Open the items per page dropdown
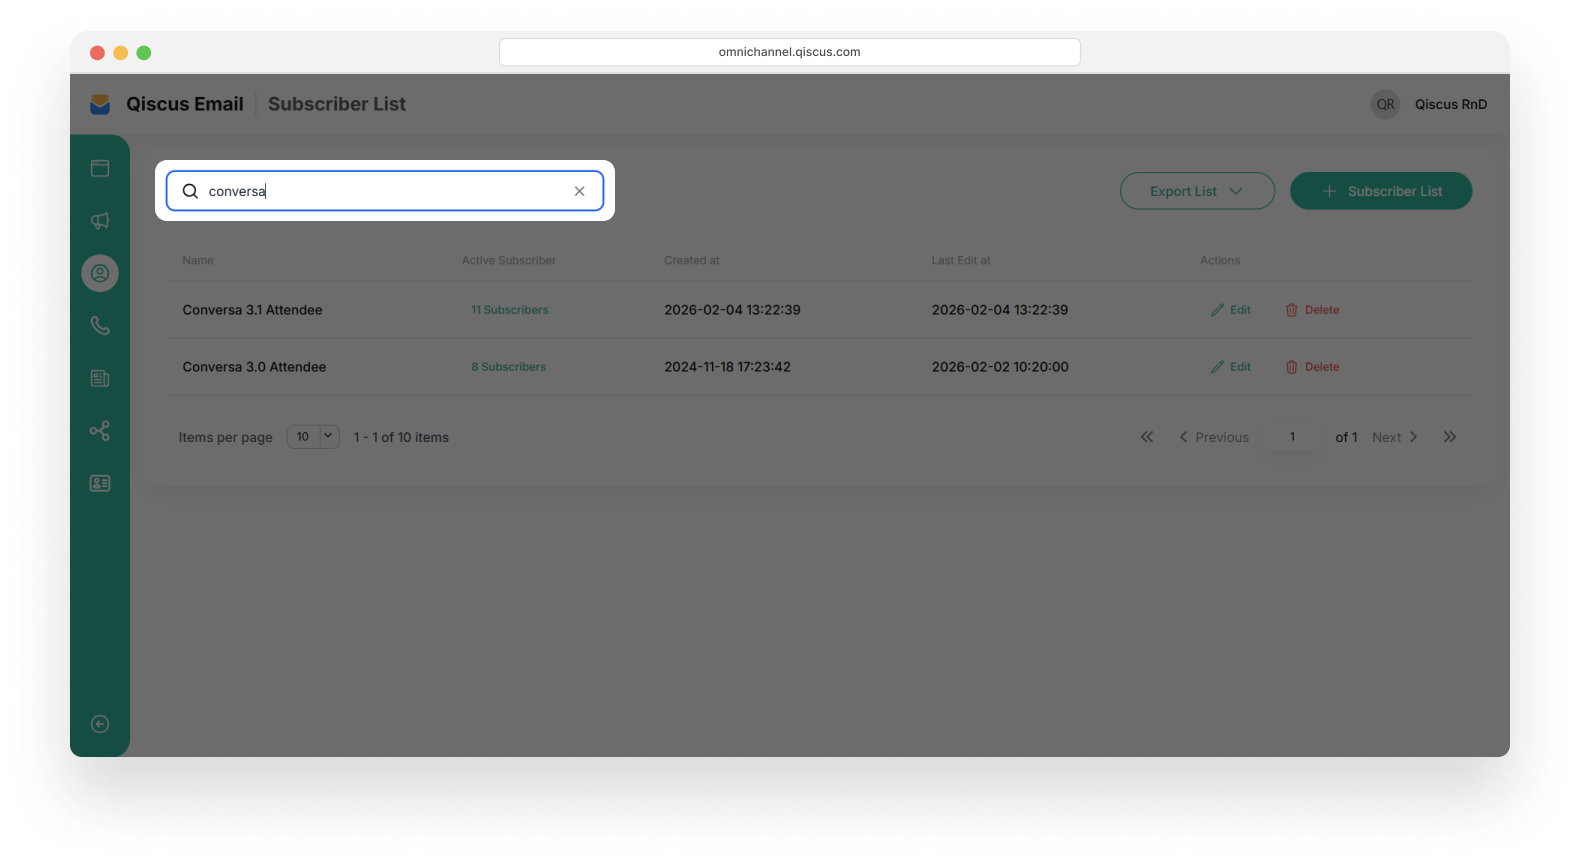 (x=313, y=437)
